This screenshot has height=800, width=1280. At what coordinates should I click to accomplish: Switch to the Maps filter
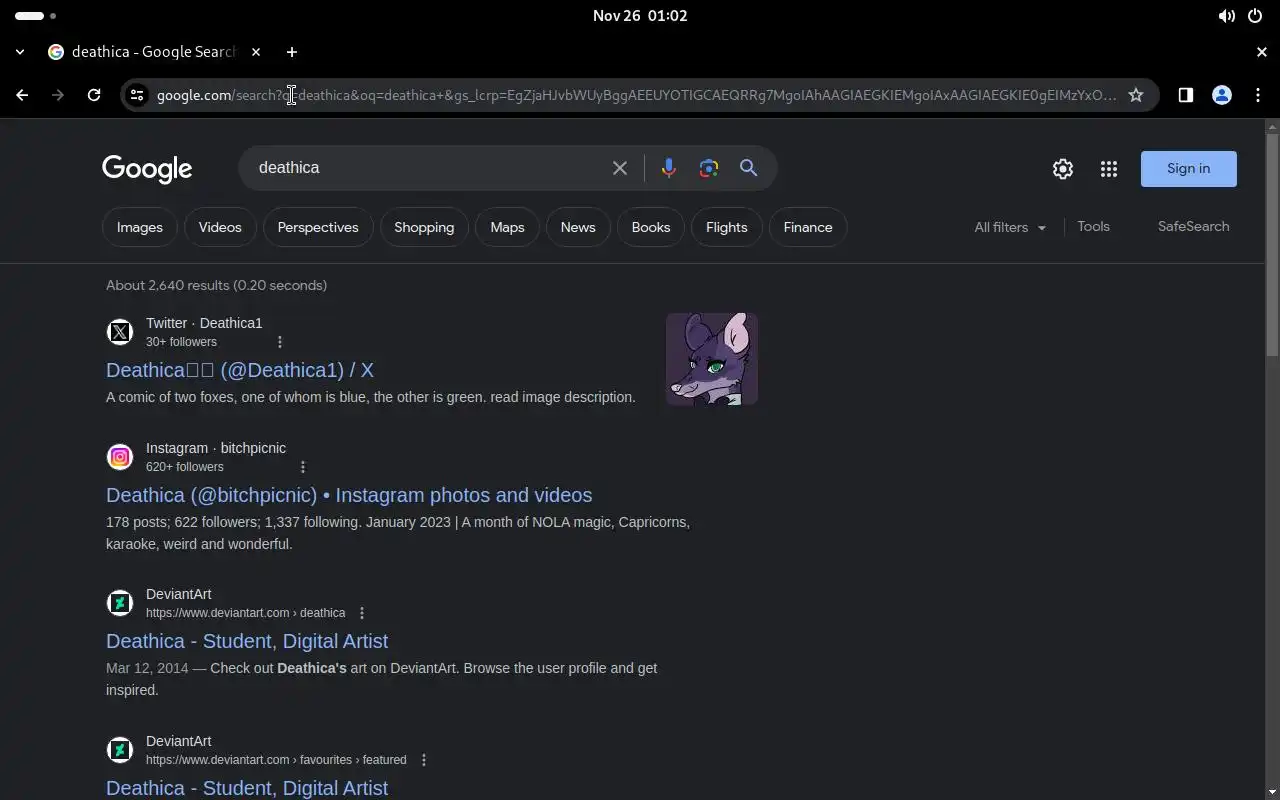pyautogui.click(x=507, y=227)
